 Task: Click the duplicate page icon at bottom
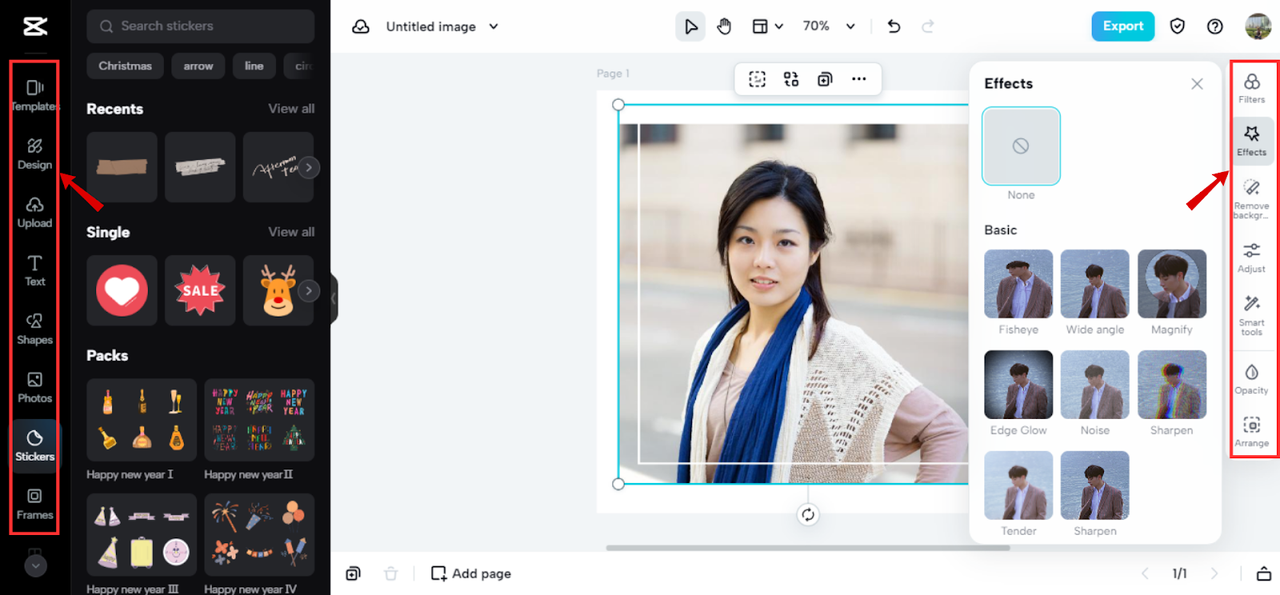353,573
